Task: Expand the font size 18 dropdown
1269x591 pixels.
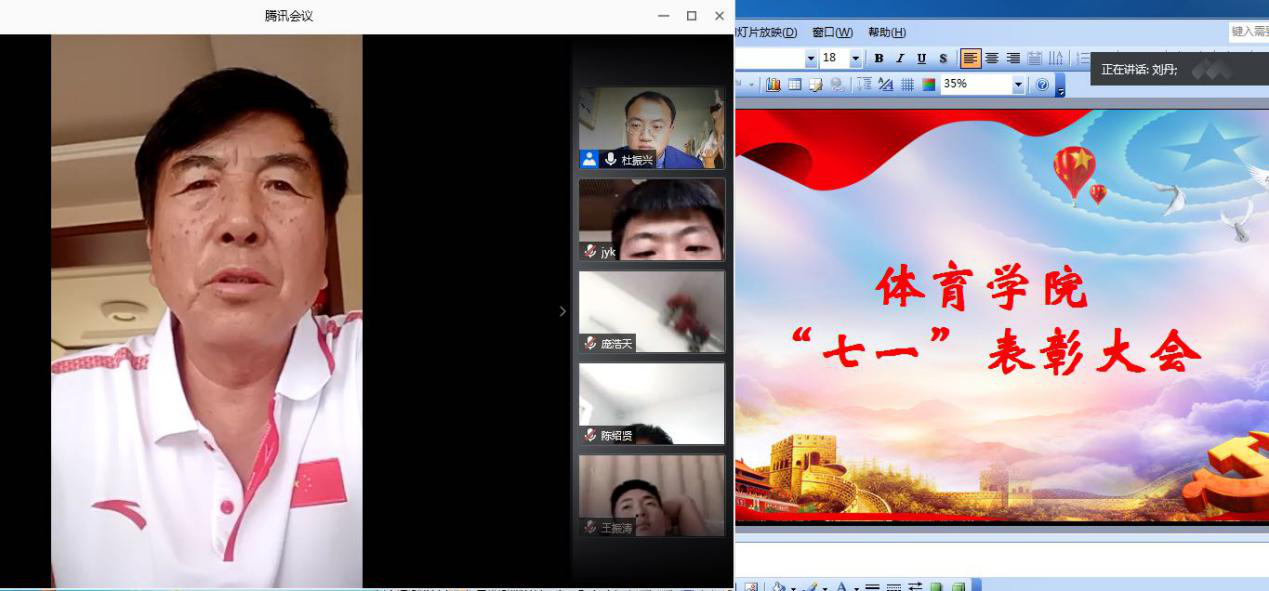Action: click(x=855, y=59)
